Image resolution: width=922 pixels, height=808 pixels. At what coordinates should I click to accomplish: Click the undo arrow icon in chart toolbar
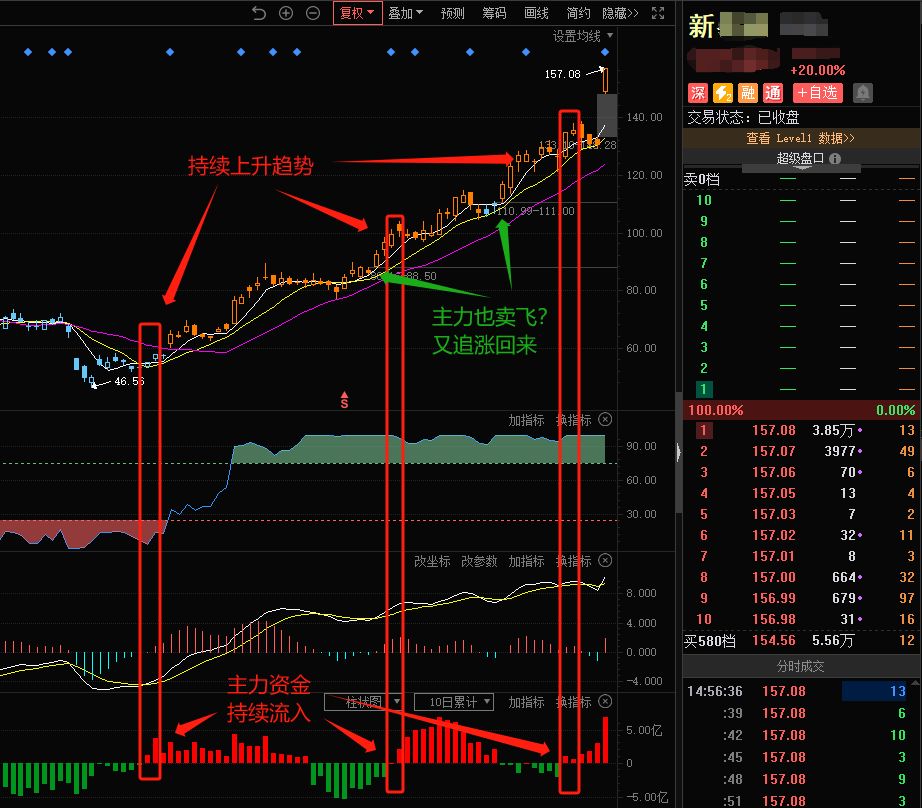pyautogui.click(x=259, y=13)
